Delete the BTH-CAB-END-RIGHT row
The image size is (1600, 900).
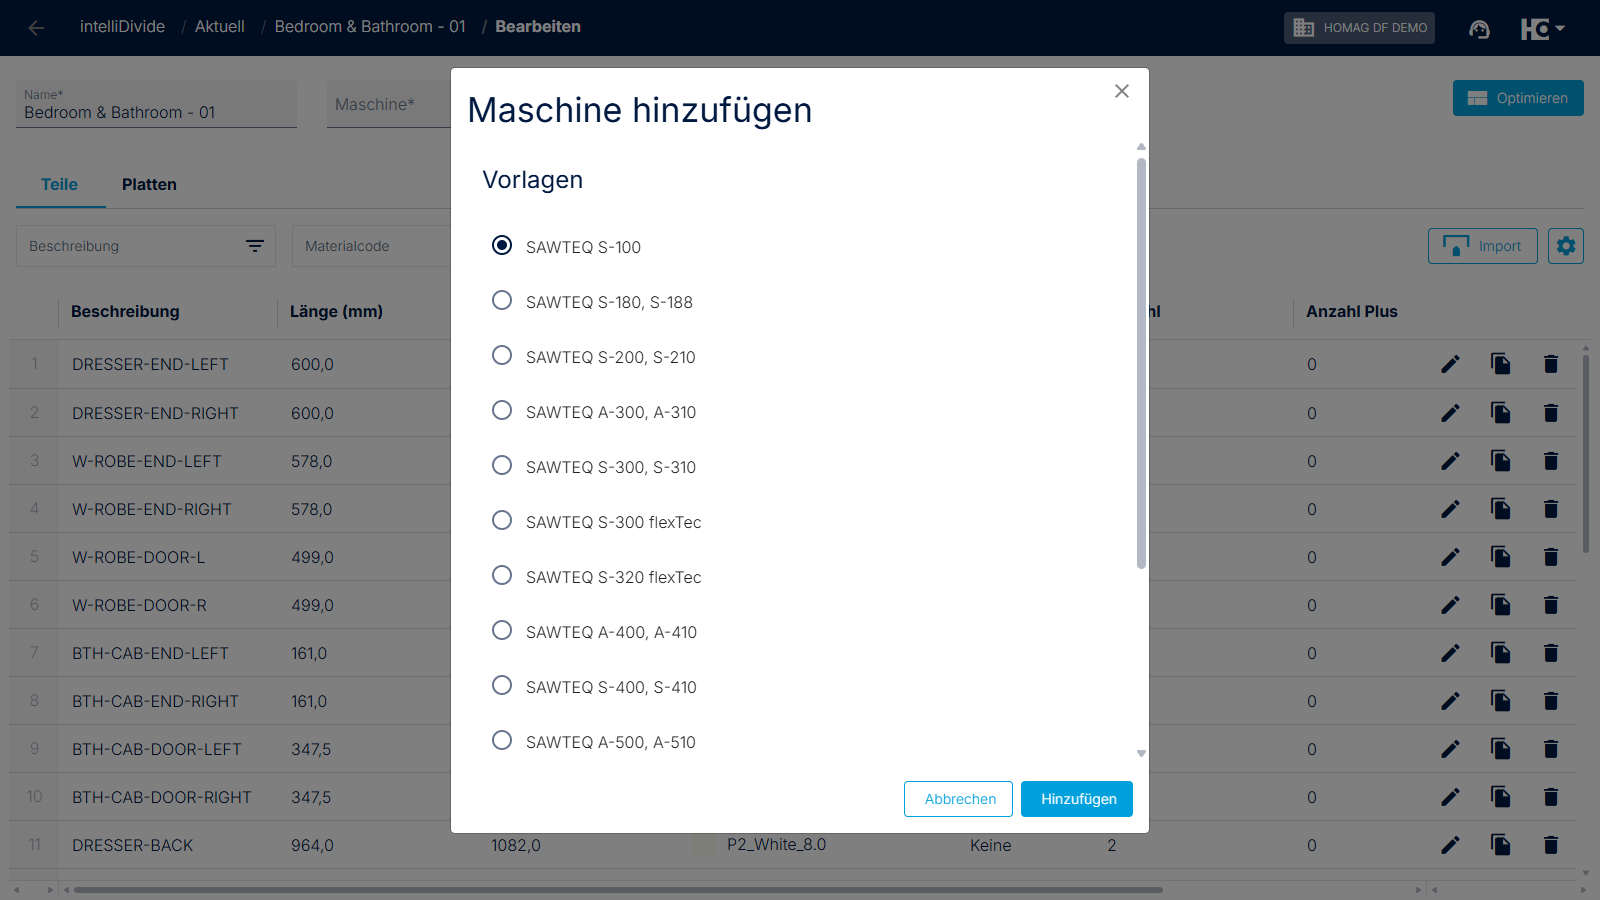[1551, 701]
